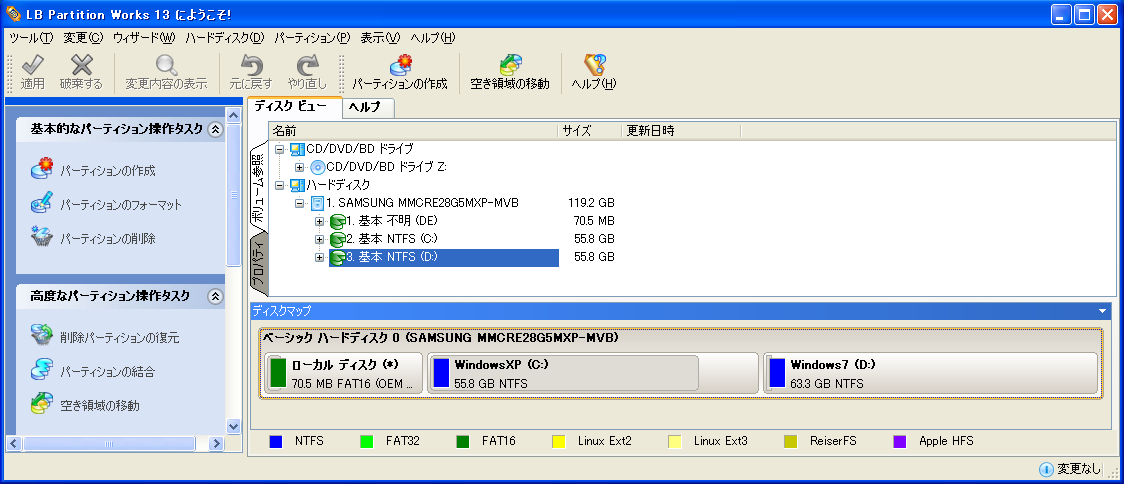The height and width of the screenshot is (484, 1124).
Task: Open the ヘルプ(H) menu in menu bar
Action: pyautogui.click(x=433, y=37)
